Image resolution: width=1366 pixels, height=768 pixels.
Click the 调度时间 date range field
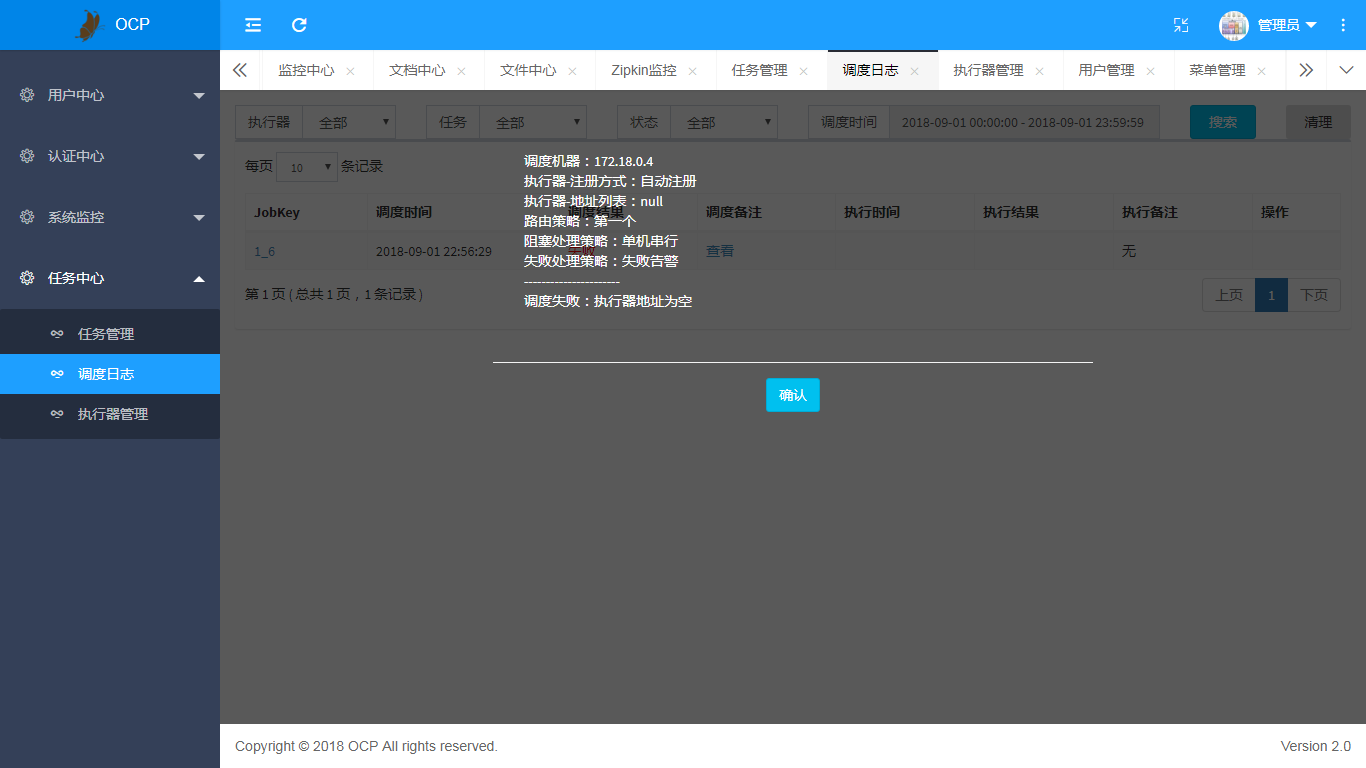point(1024,122)
